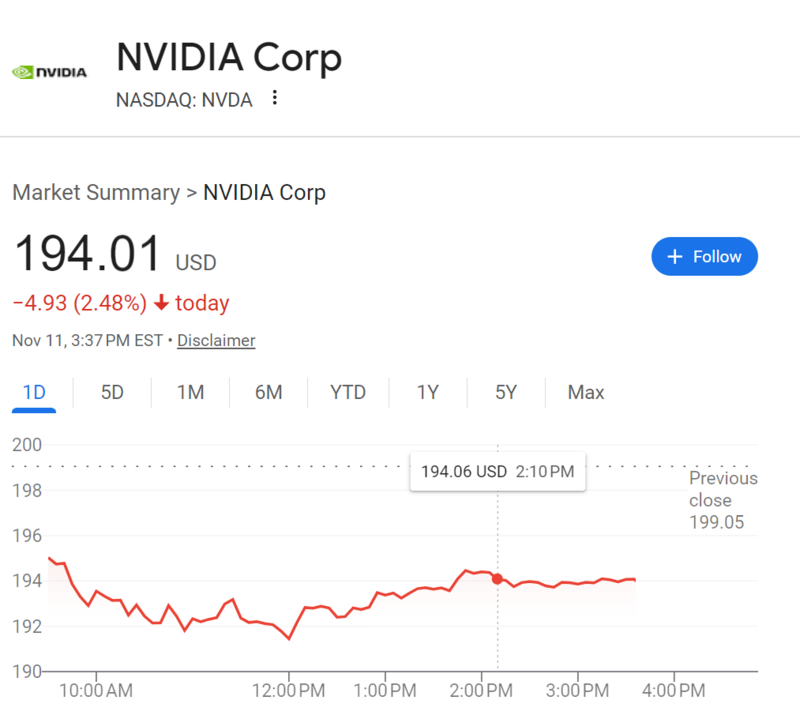Open the 5Y chart view
This screenshot has height=719, width=800.
click(x=506, y=392)
